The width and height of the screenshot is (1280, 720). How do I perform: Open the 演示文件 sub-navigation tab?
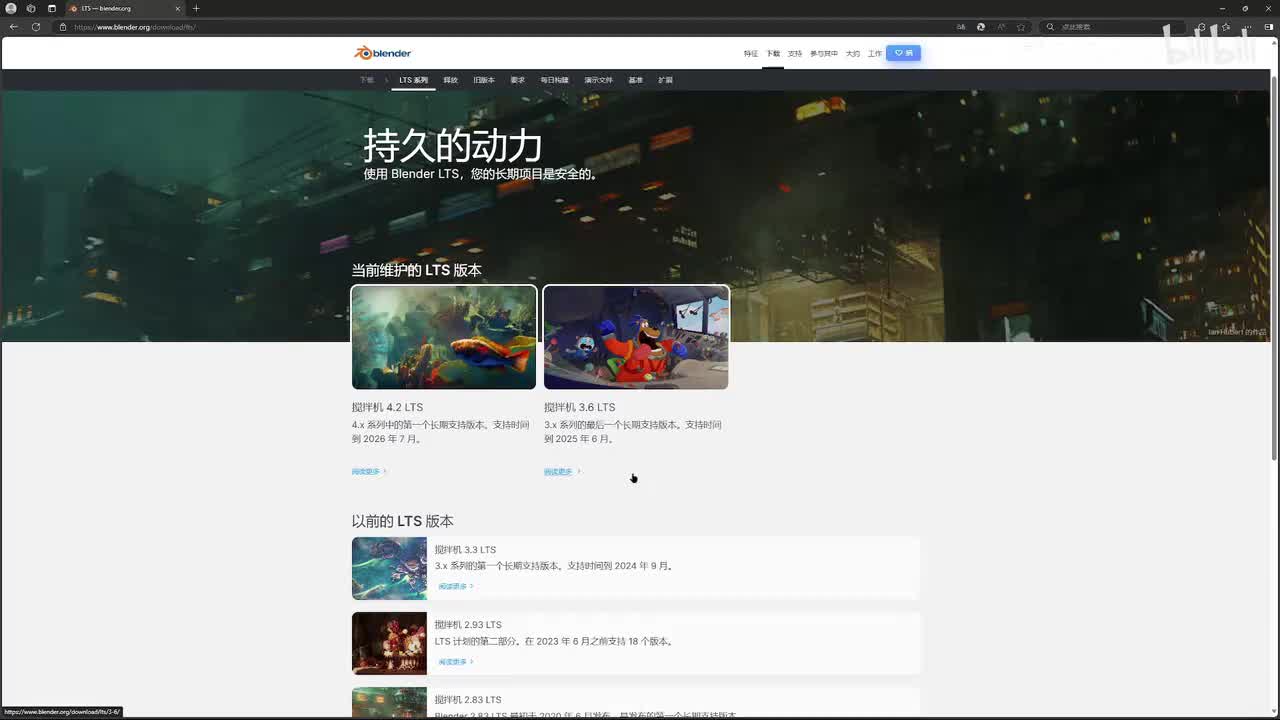[599, 80]
